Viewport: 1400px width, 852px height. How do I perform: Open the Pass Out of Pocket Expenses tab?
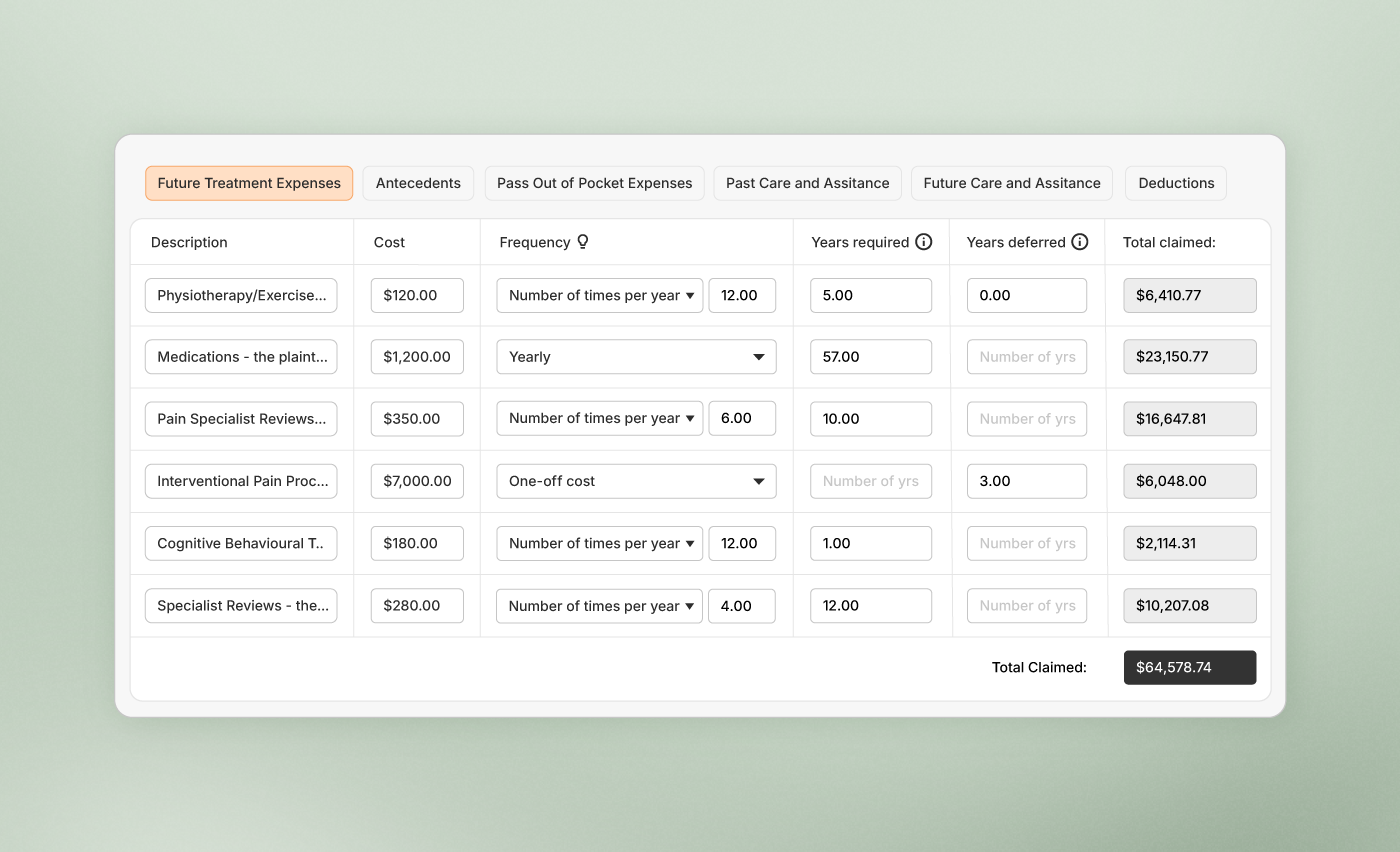594,183
